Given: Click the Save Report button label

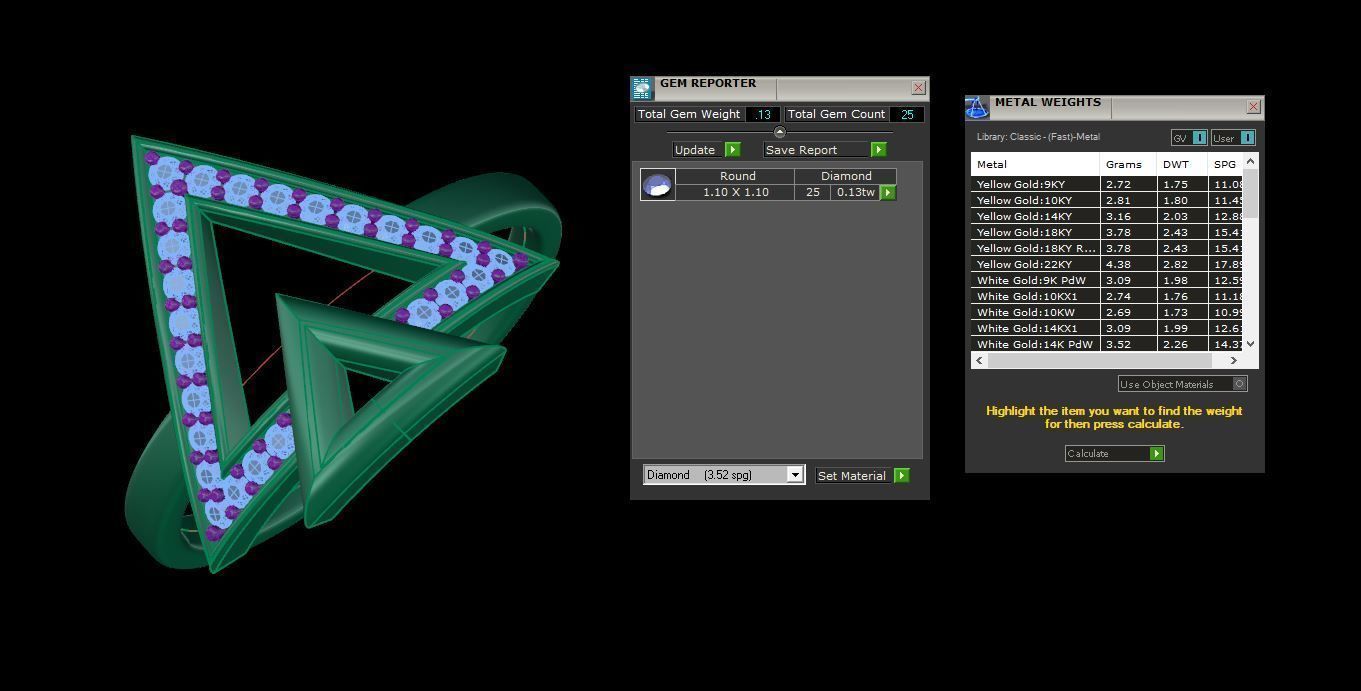Looking at the screenshot, I should pyautogui.click(x=802, y=150).
